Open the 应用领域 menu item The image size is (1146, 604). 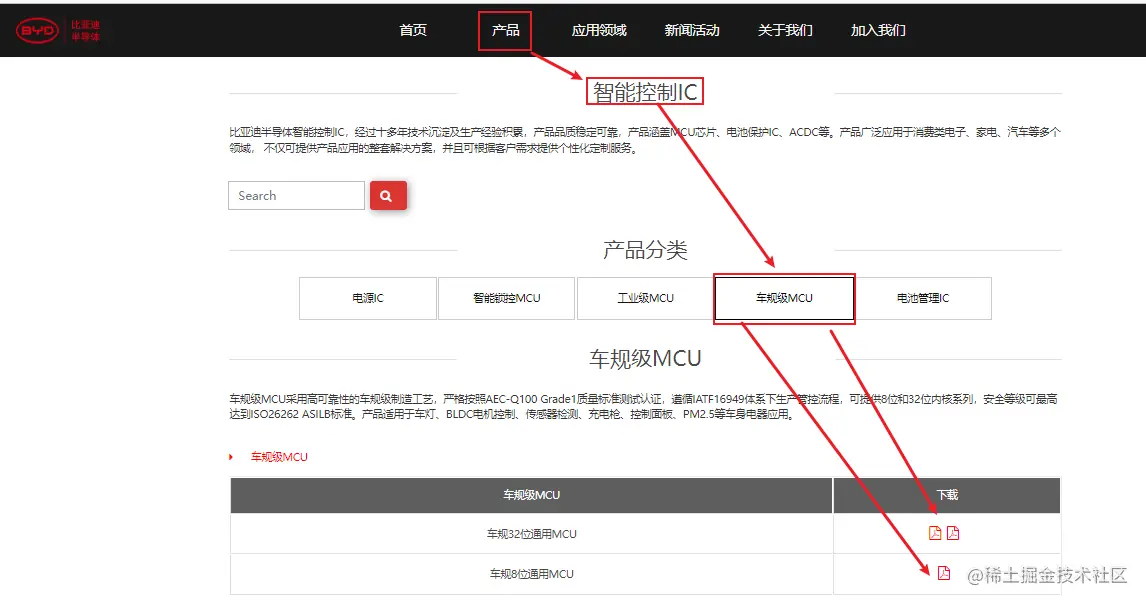[x=599, y=30]
